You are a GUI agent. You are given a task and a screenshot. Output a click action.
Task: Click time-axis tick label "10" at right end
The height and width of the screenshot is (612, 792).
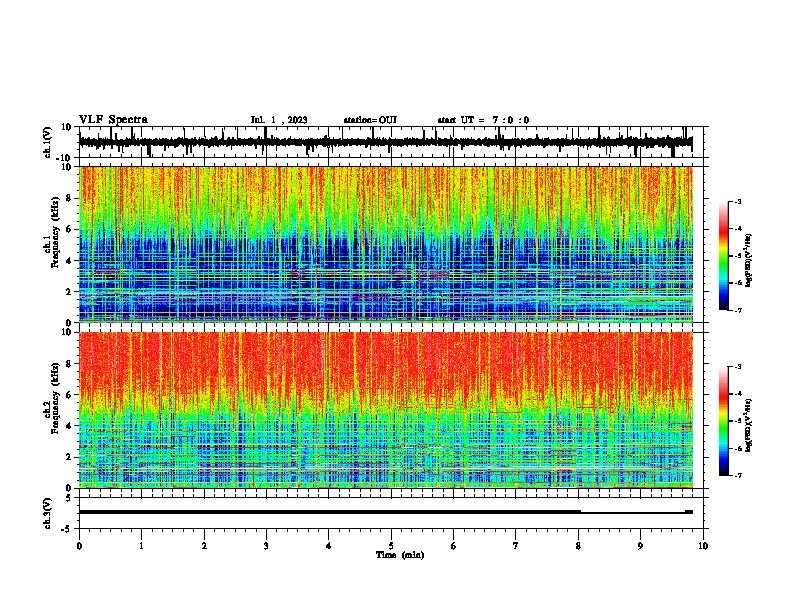coord(703,546)
